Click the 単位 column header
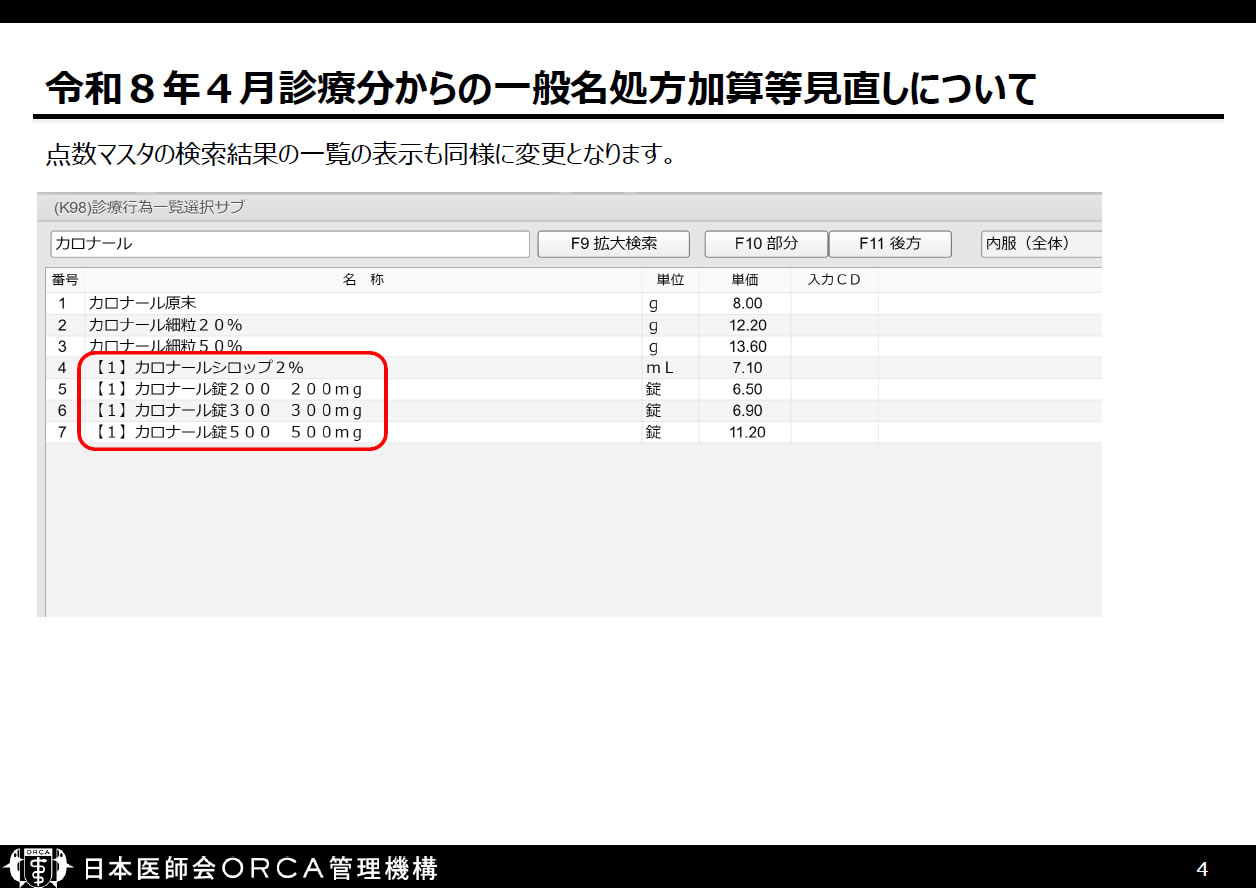The width and height of the screenshot is (1256, 888). (670, 280)
